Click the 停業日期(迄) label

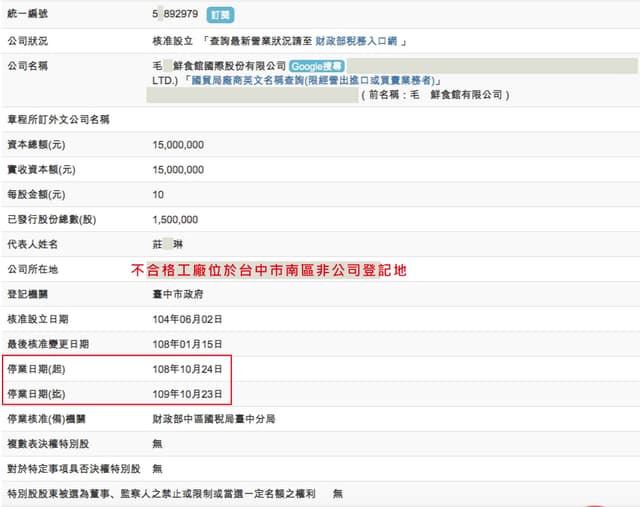click(36, 394)
